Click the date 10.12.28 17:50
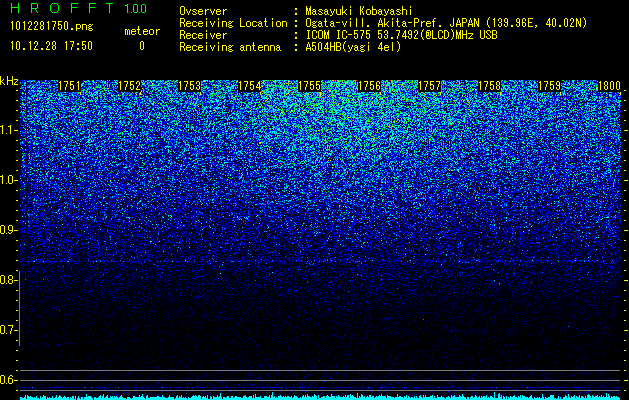The width and height of the screenshot is (629, 400). (x=51, y=46)
